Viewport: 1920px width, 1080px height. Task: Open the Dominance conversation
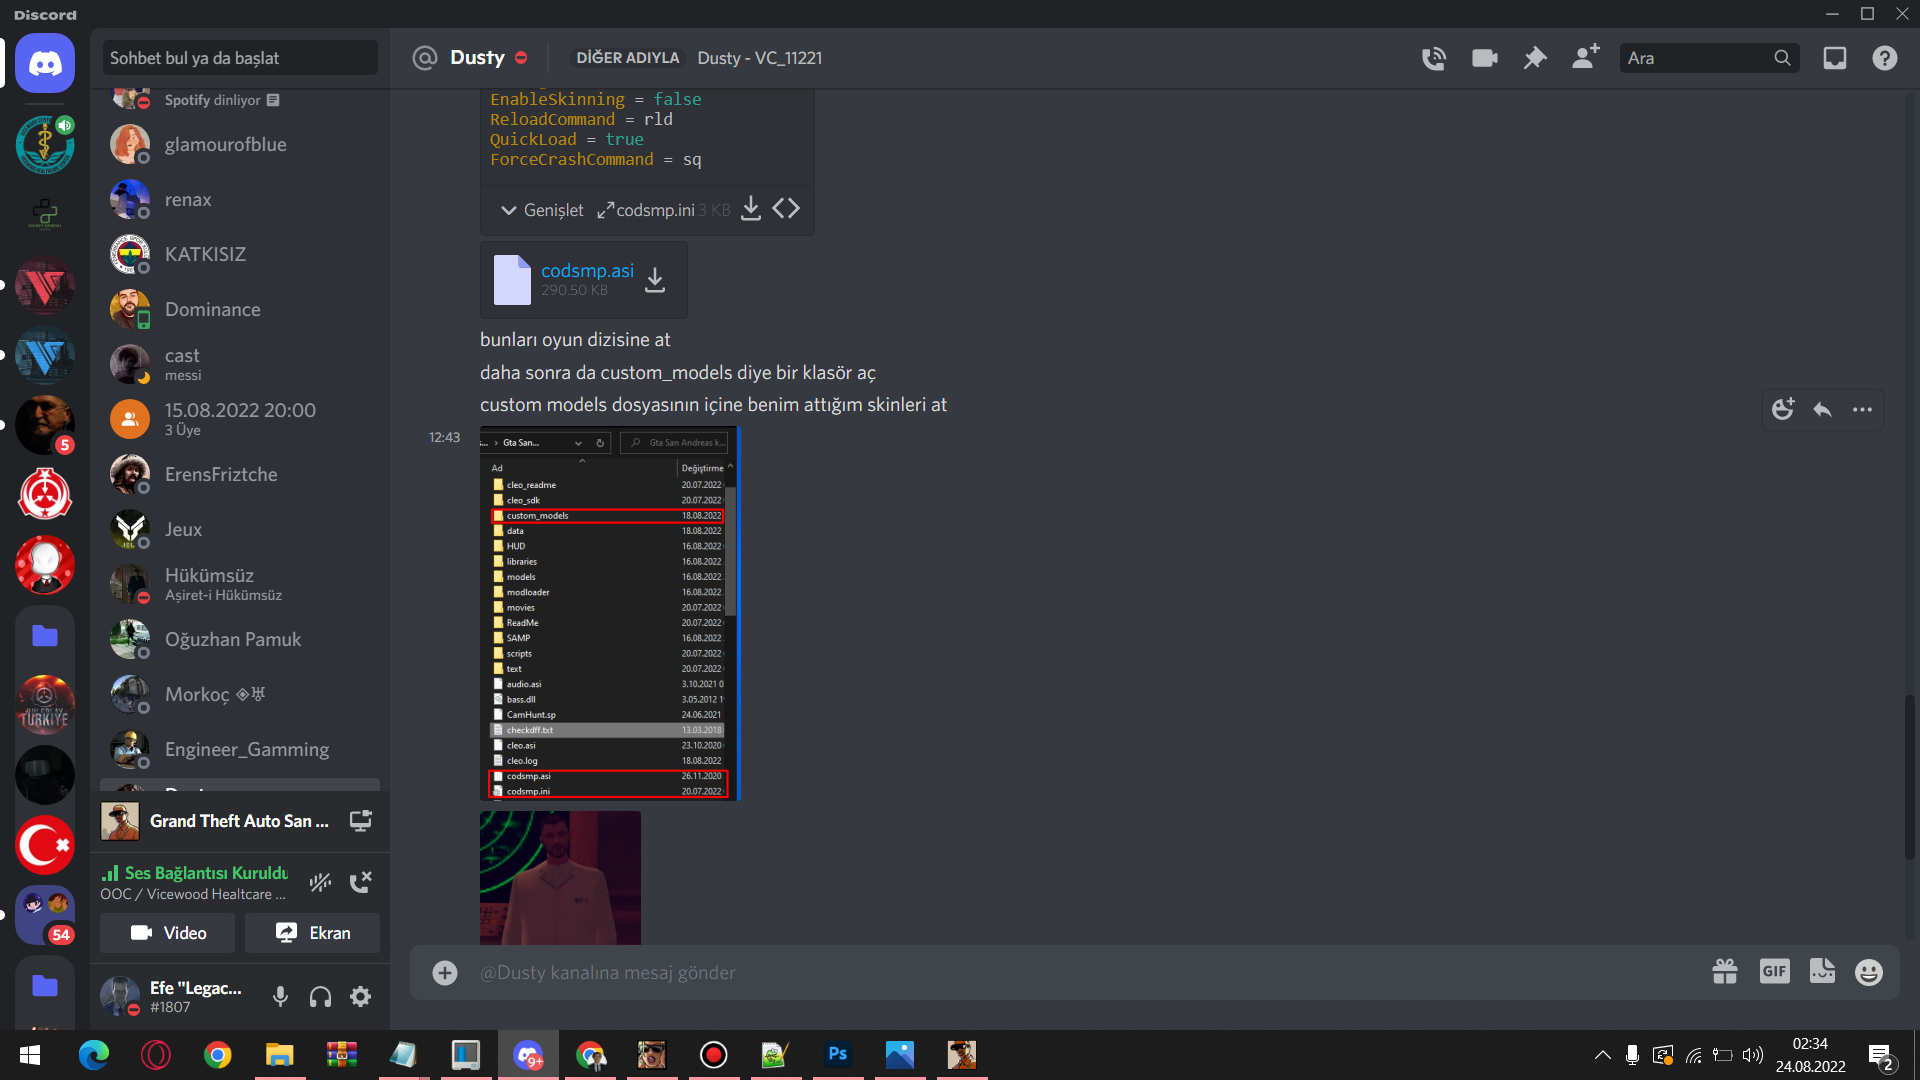click(240, 309)
